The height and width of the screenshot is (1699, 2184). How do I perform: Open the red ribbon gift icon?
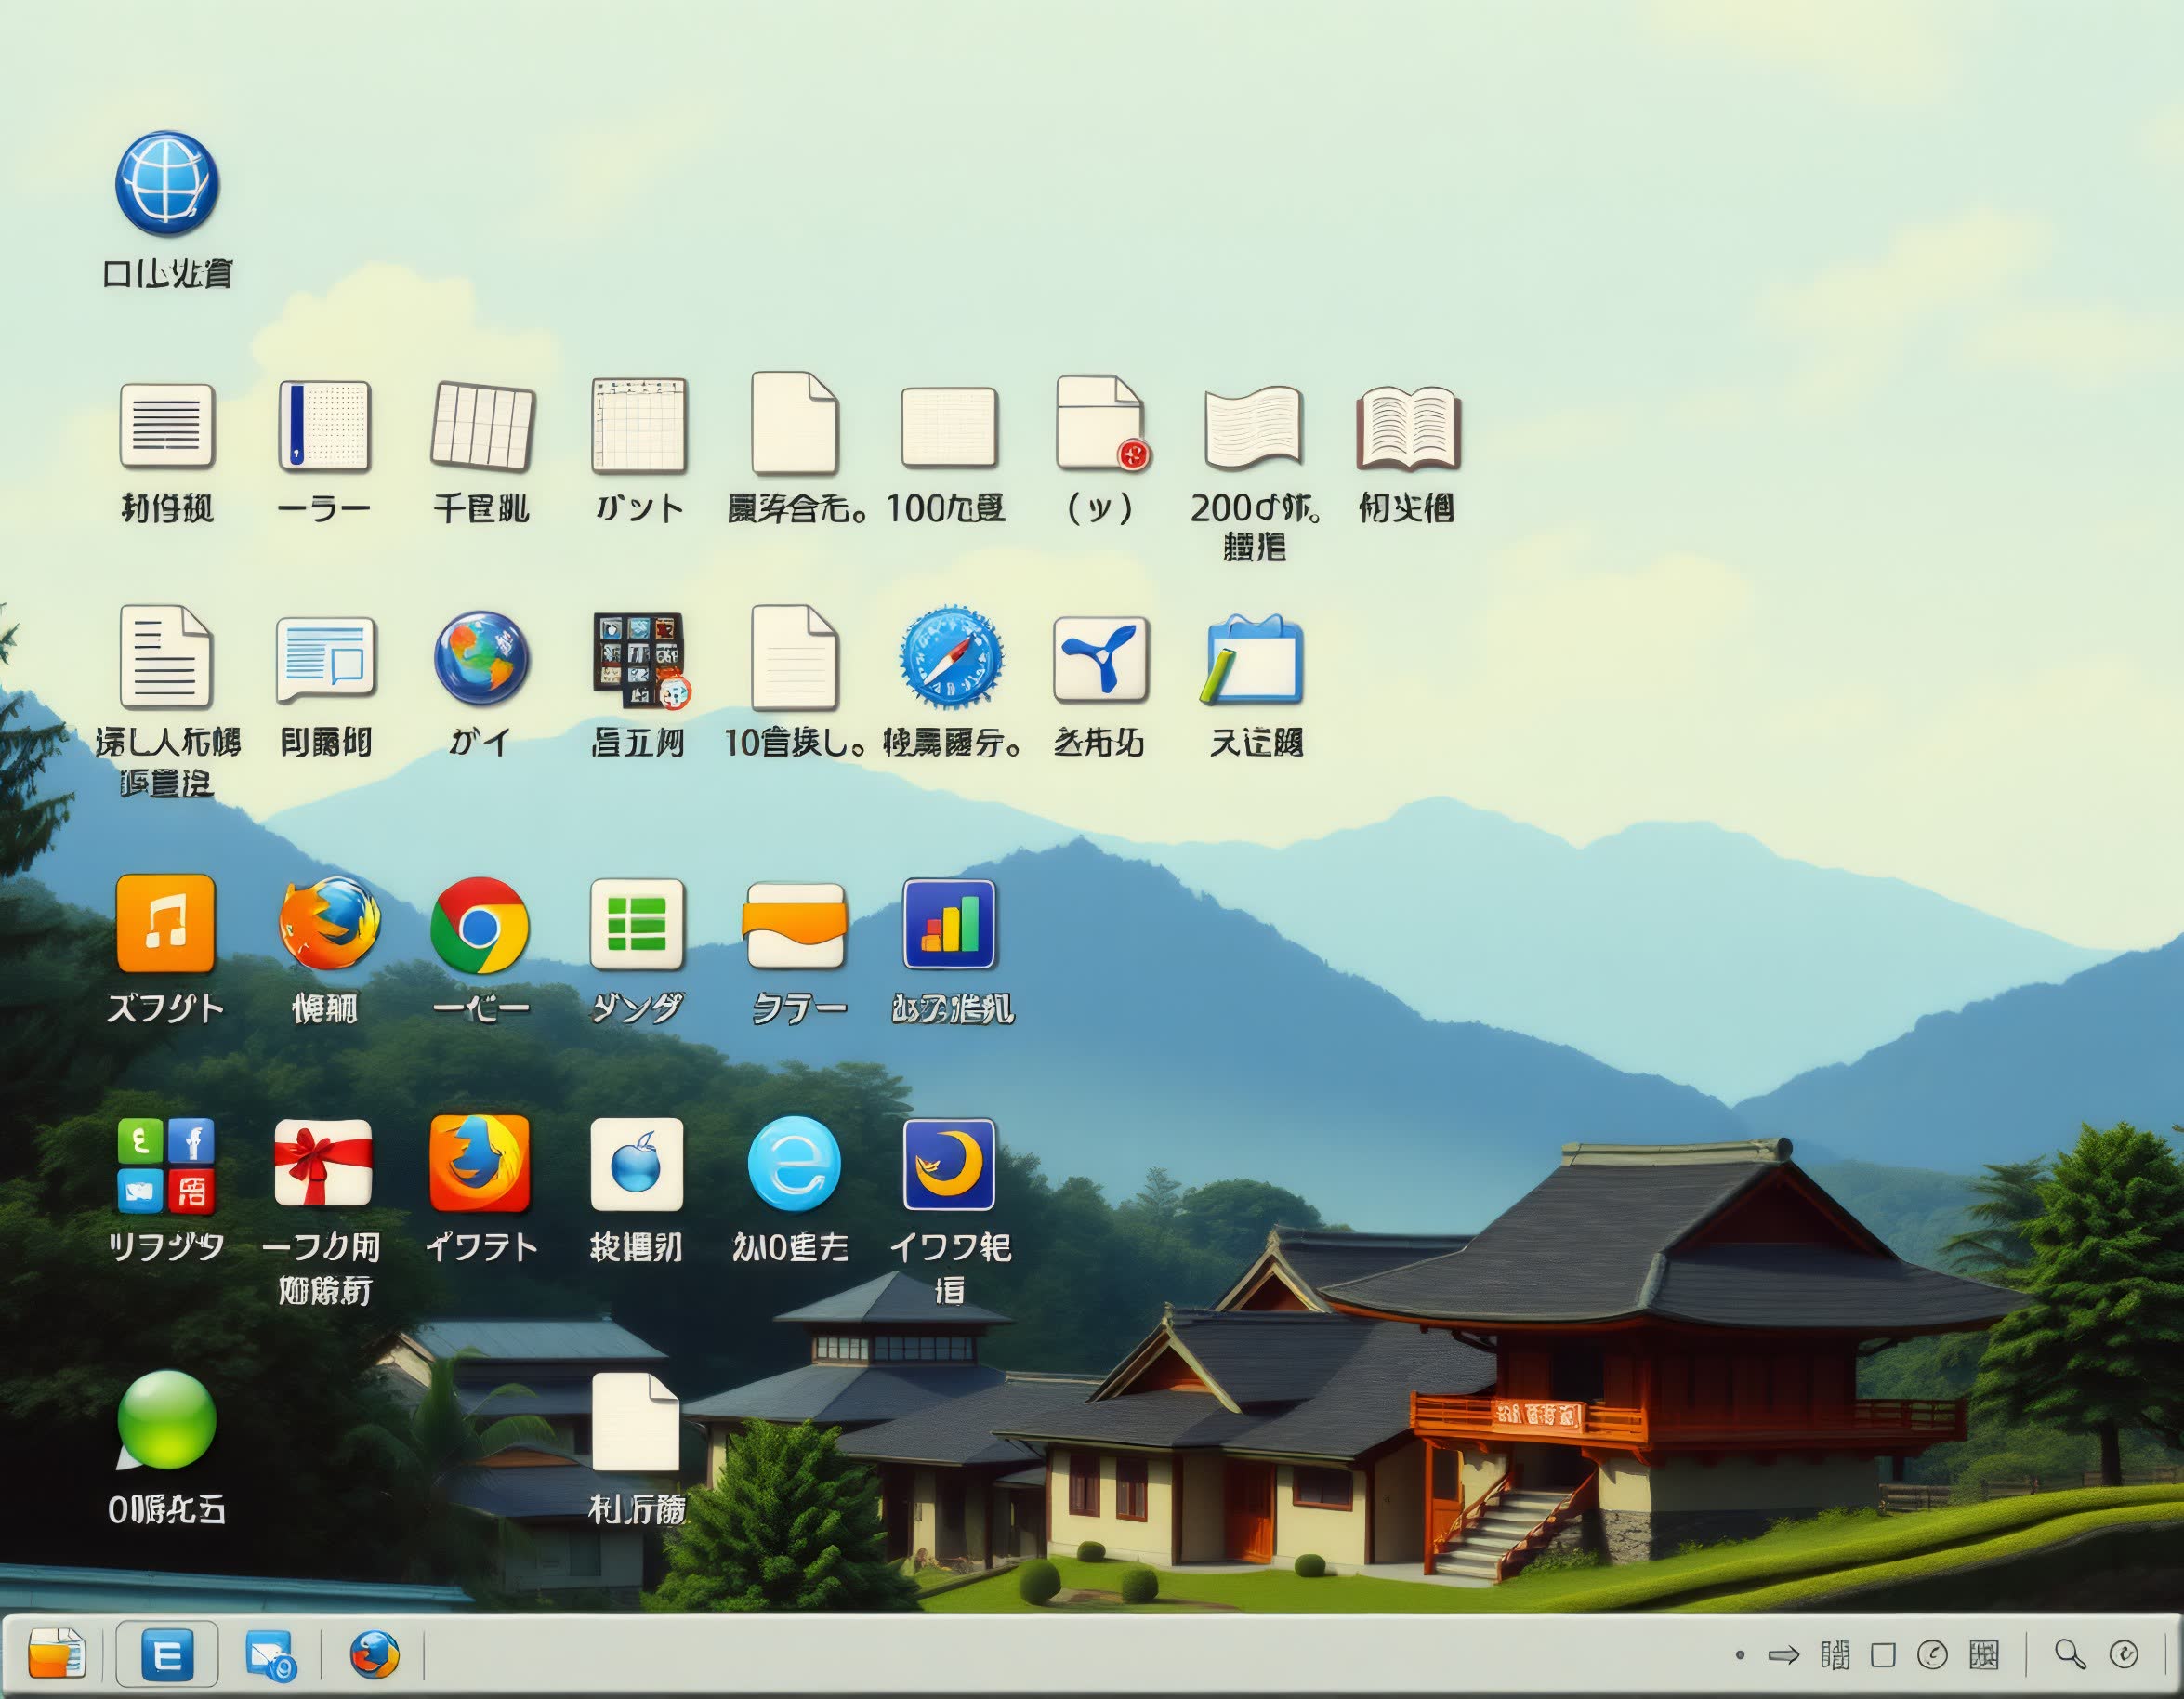(323, 1162)
